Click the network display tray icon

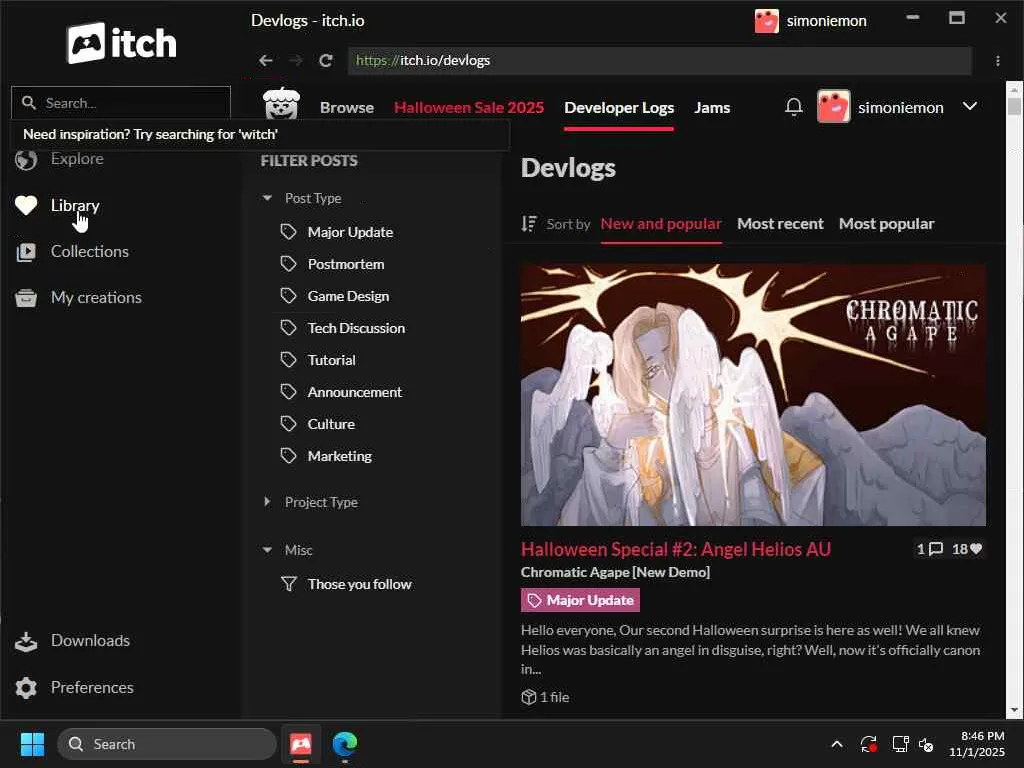coord(901,744)
